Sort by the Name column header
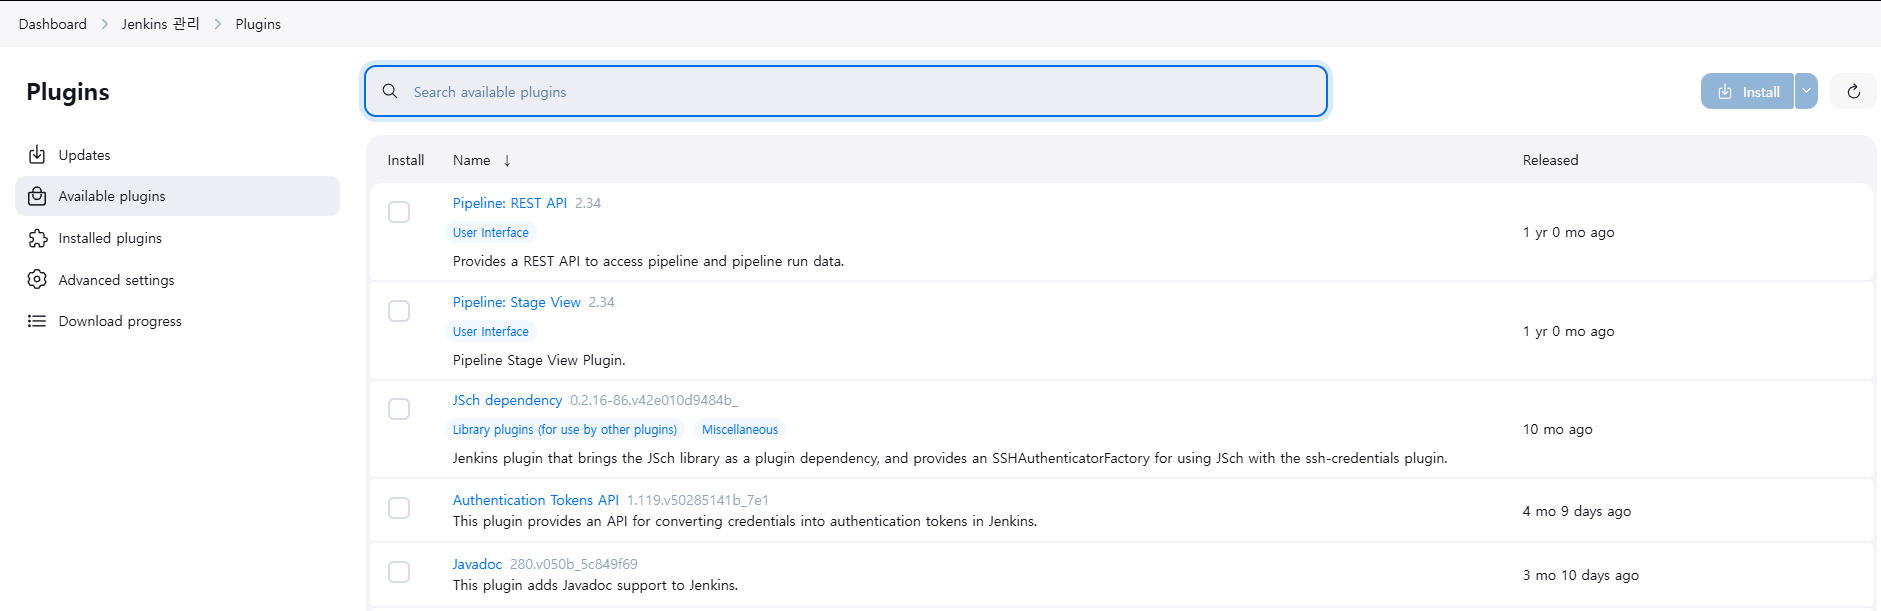This screenshot has width=1881, height=611. point(471,160)
